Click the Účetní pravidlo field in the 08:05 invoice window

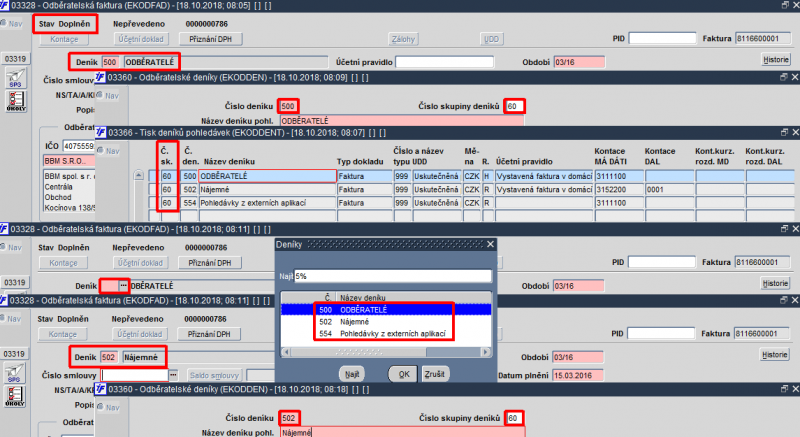[x=444, y=62]
